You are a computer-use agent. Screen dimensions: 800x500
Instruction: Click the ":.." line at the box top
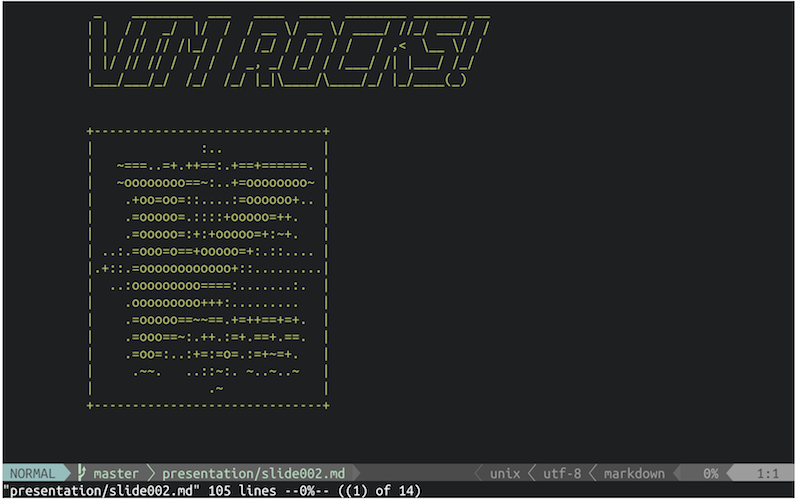pos(212,150)
